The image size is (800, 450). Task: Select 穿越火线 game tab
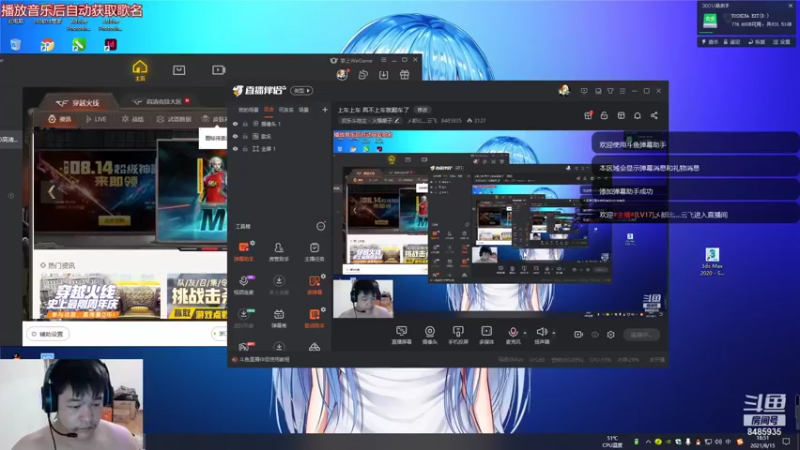pyautogui.click(x=79, y=103)
